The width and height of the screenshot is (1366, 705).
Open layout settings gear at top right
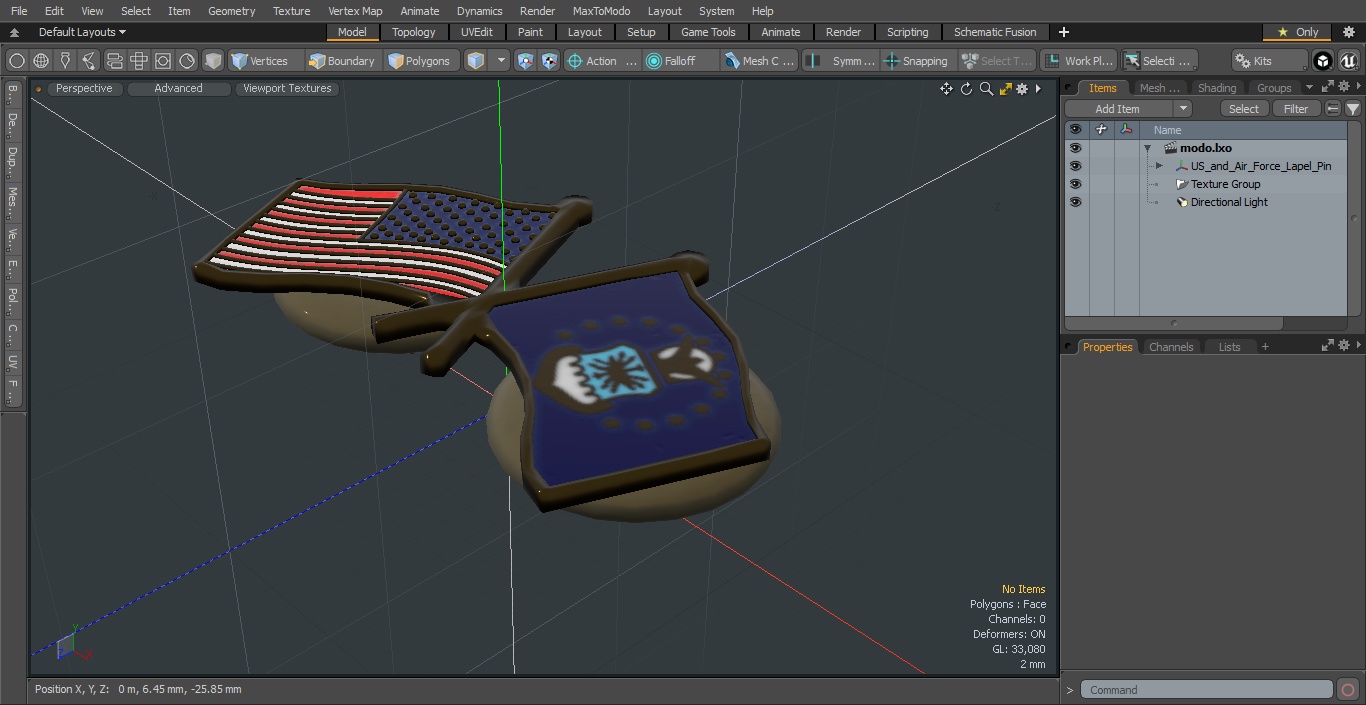pos(1348,32)
